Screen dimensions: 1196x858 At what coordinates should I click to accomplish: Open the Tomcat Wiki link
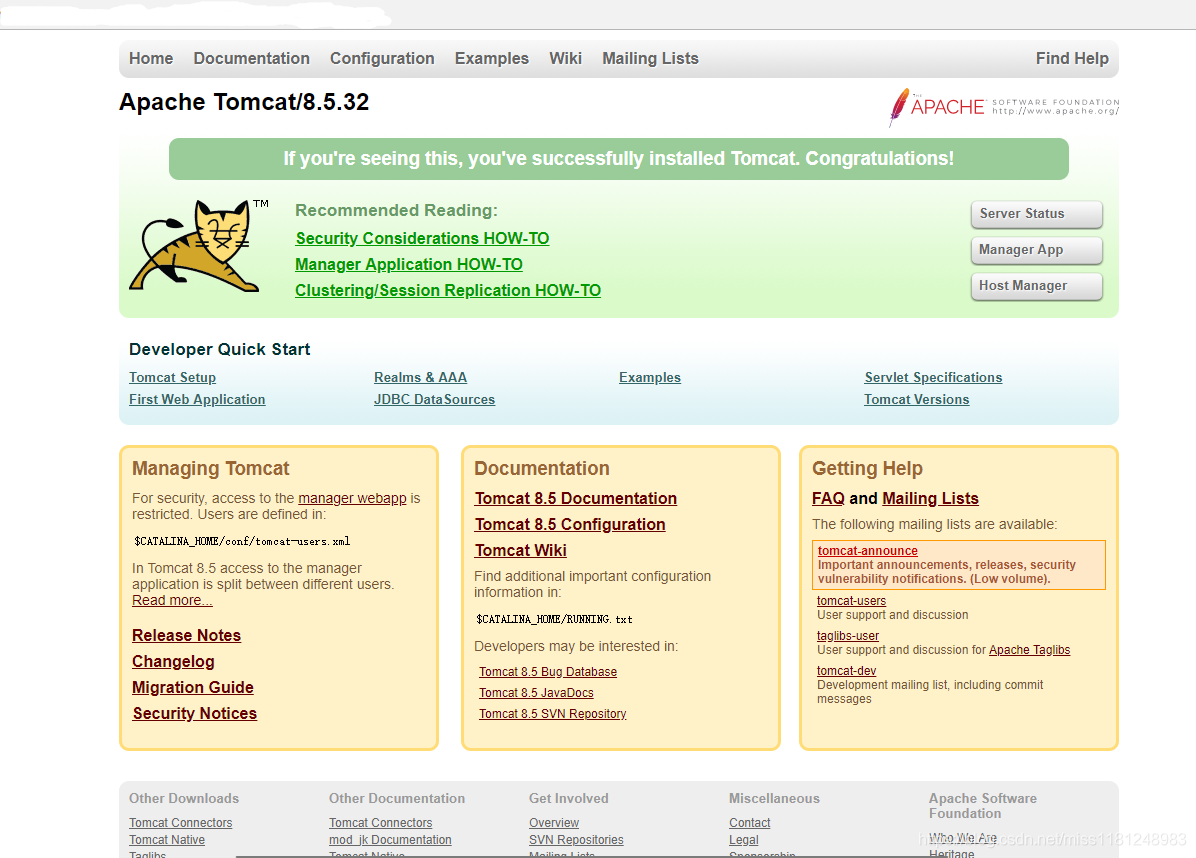point(521,550)
